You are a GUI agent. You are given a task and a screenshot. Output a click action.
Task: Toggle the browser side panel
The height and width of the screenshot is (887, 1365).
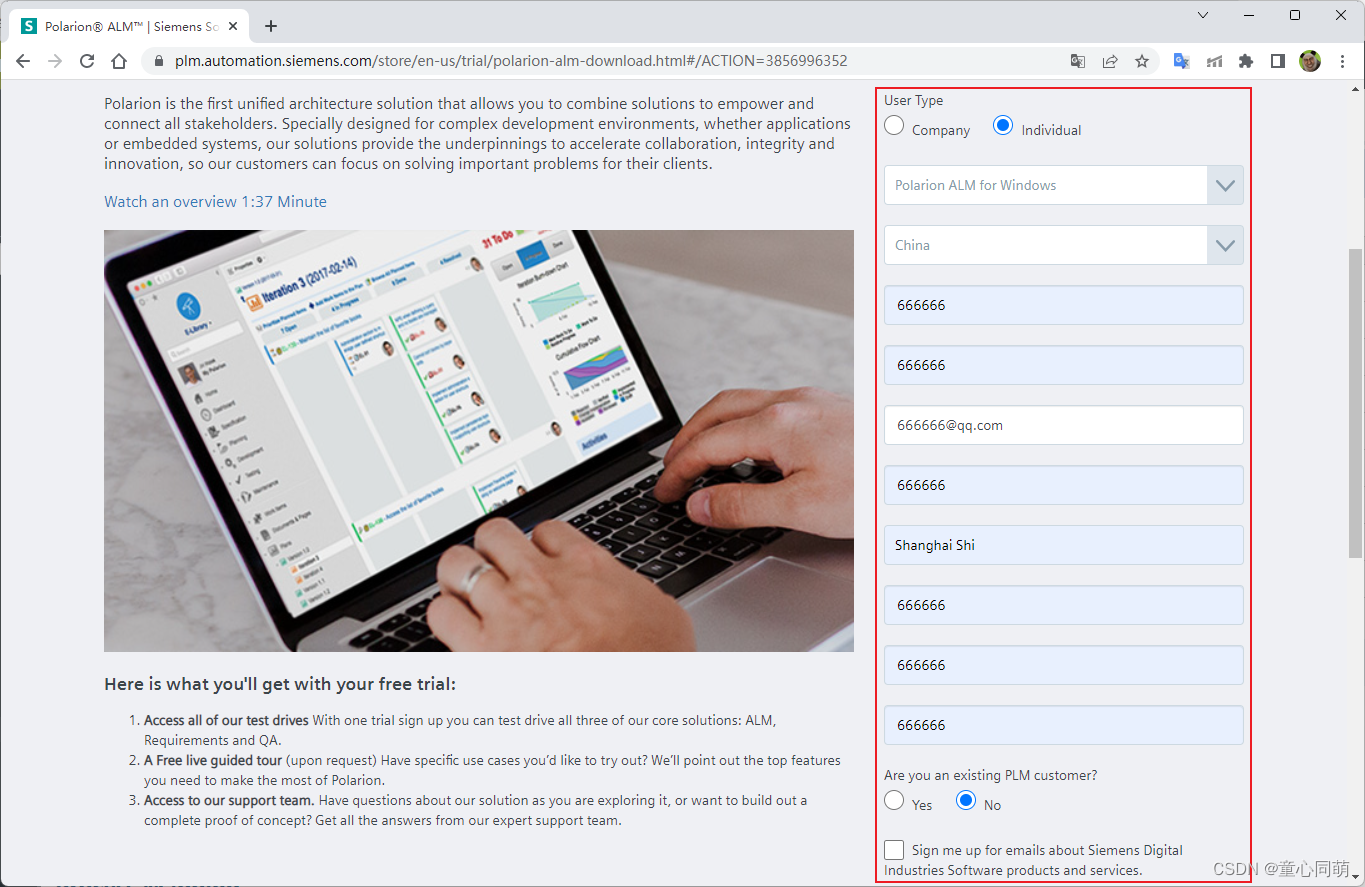tap(1277, 61)
